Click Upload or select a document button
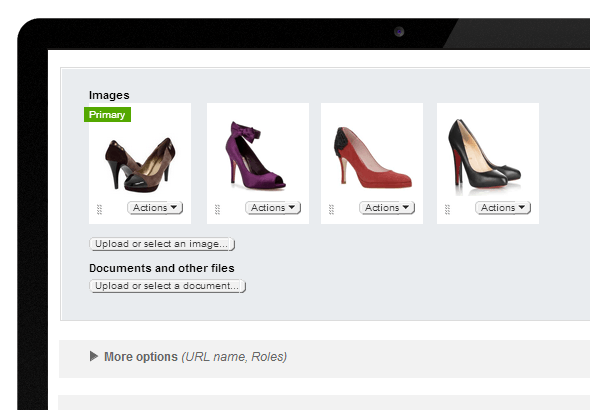 167,286
